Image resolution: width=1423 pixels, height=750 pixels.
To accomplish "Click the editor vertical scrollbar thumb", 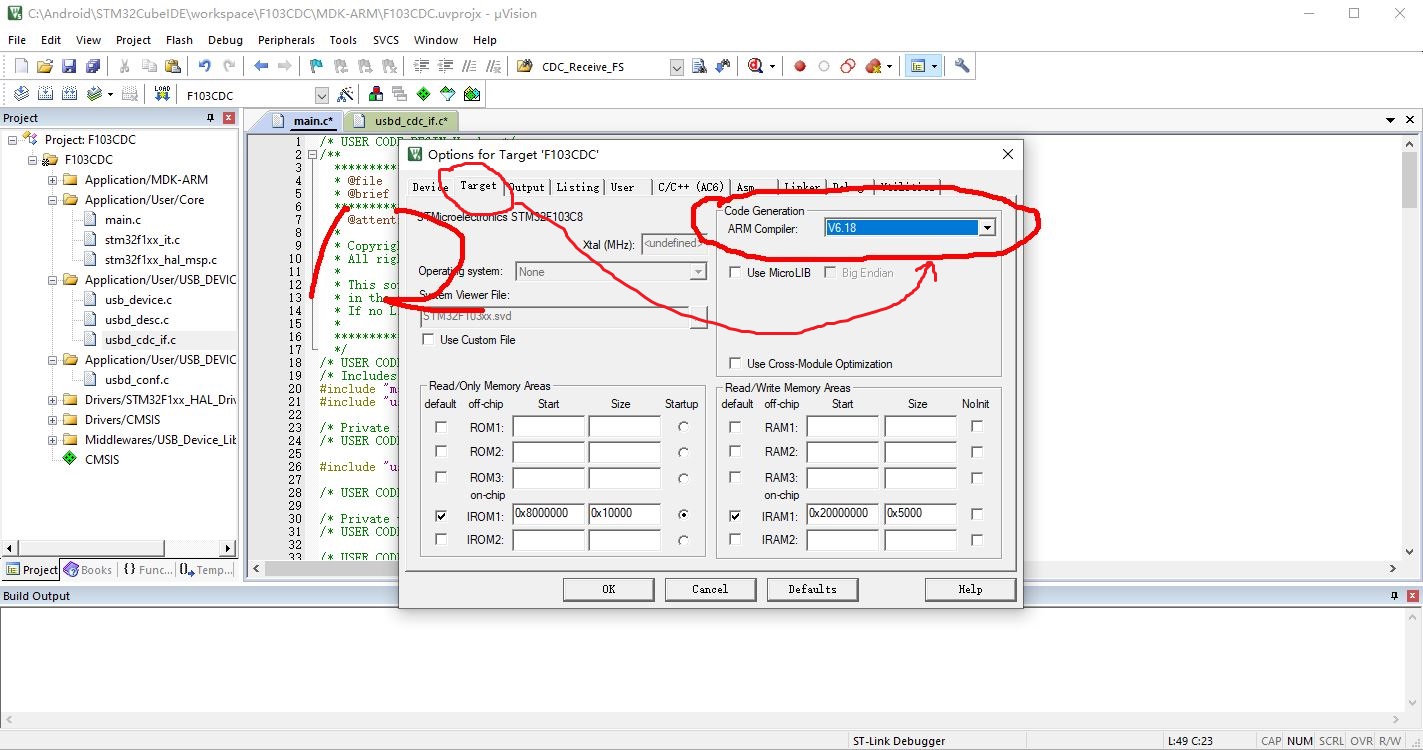I will (x=1410, y=178).
